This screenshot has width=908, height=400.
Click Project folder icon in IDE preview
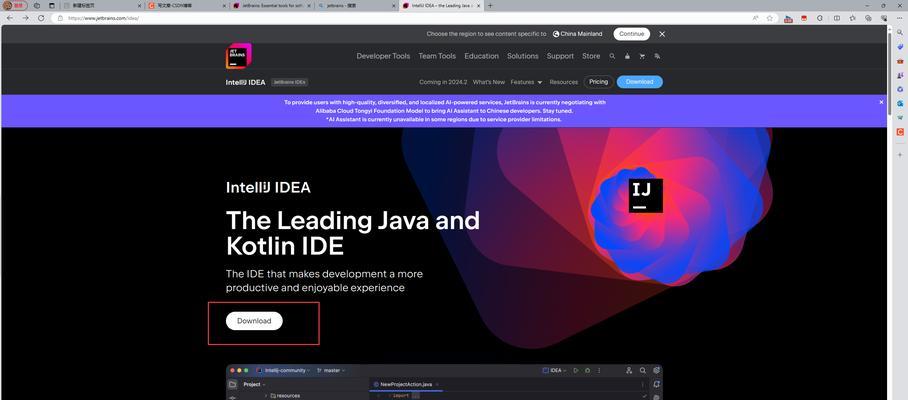pos(233,384)
